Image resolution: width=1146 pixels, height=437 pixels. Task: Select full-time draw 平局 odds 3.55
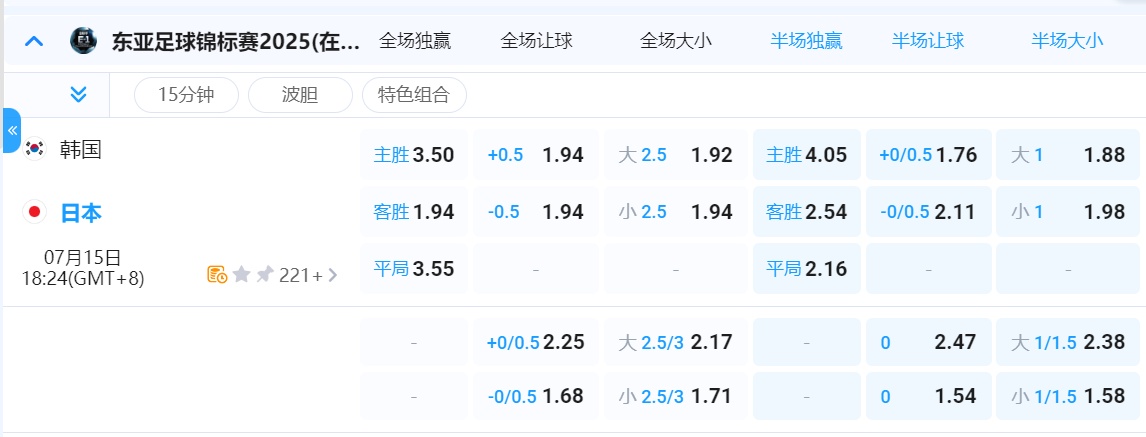(414, 269)
